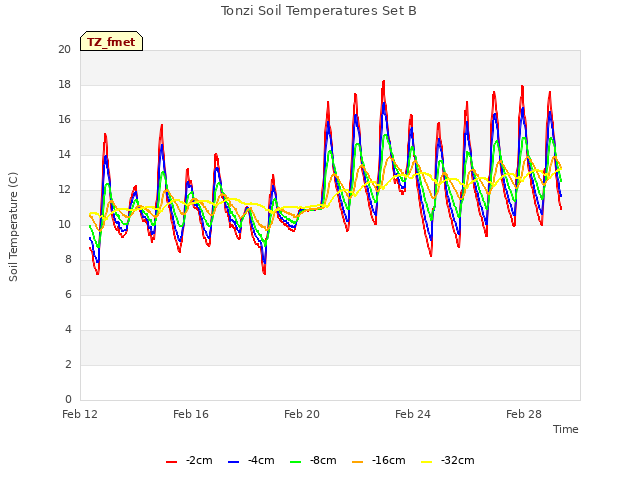
Task: Click the 6 y-axis tick label
Action: click(x=68, y=295)
